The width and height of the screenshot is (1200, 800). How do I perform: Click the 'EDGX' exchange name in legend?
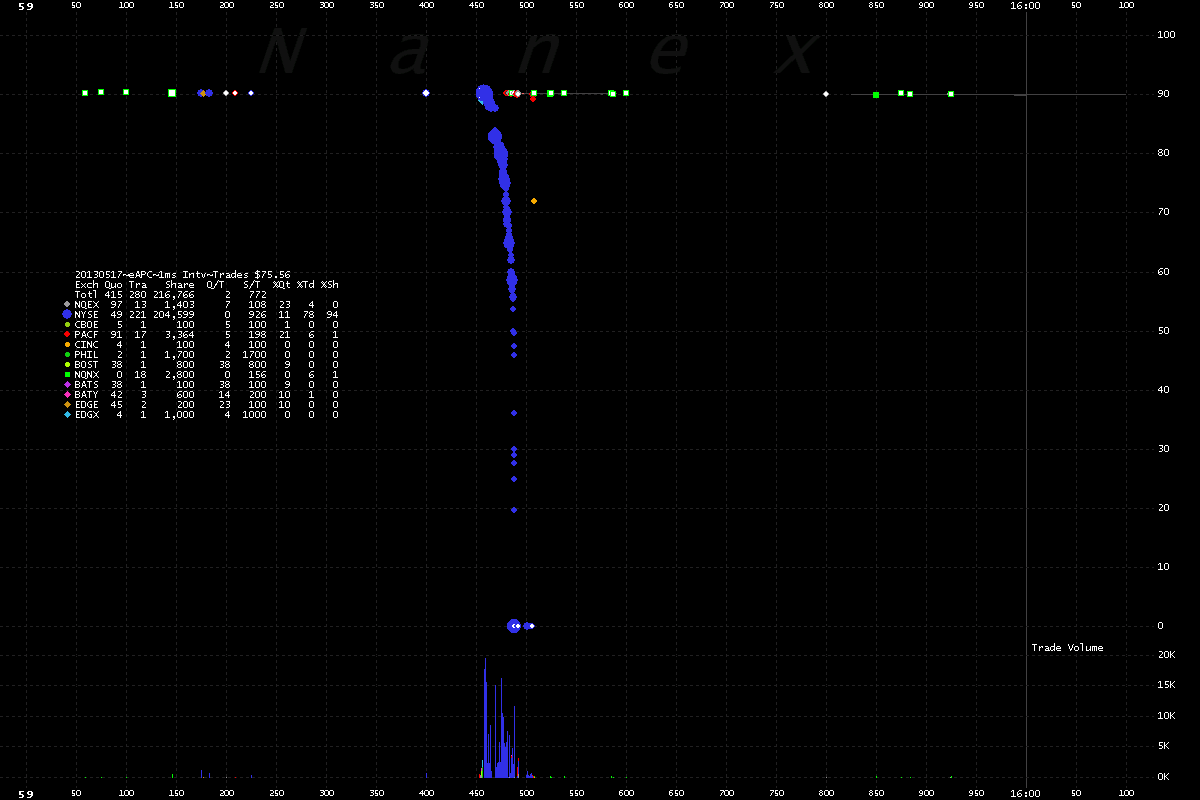point(87,414)
